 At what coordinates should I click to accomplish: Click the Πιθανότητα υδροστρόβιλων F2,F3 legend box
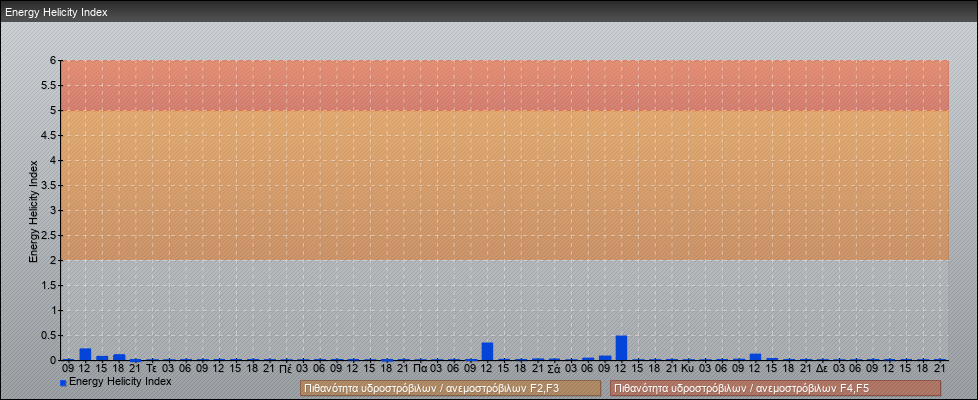450,388
